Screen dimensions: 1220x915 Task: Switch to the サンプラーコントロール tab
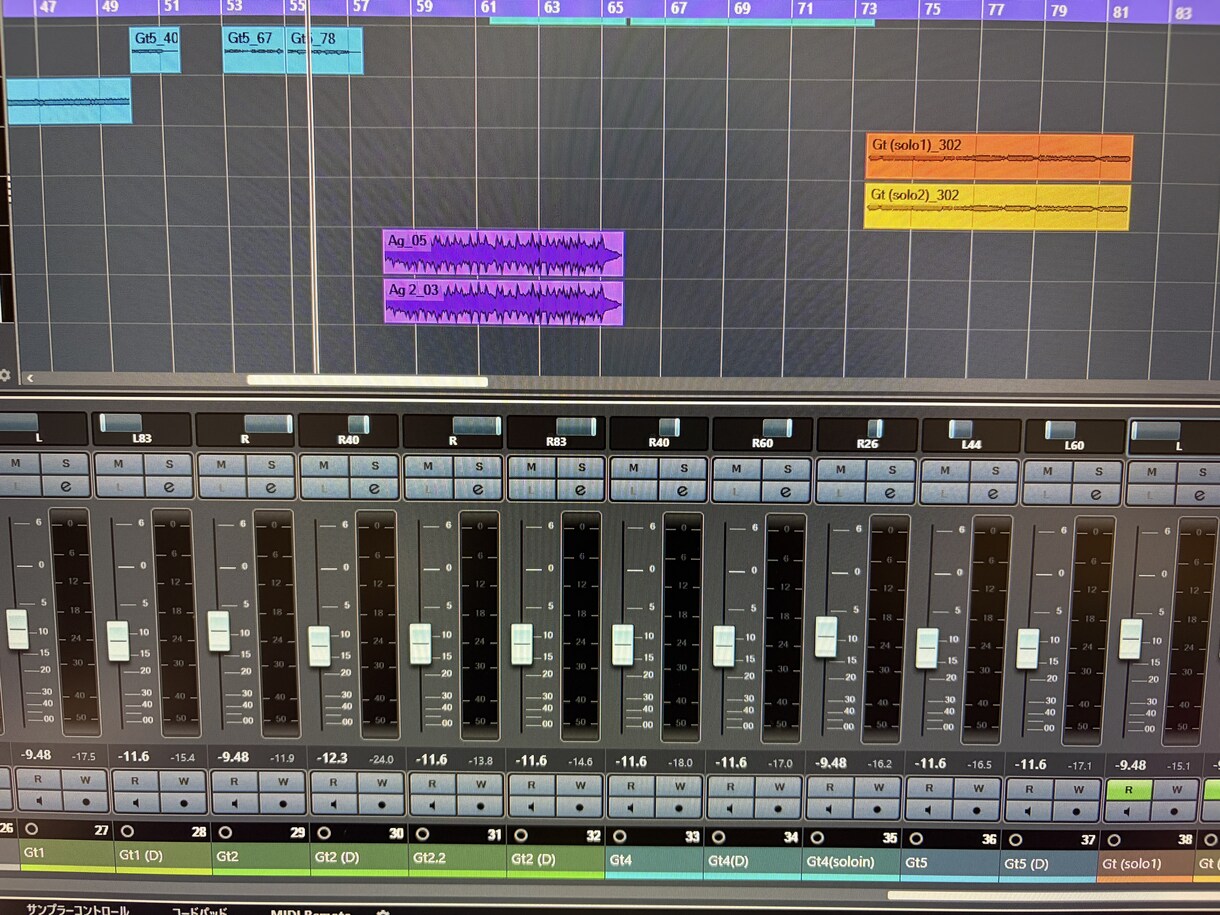(x=77, y=910)
